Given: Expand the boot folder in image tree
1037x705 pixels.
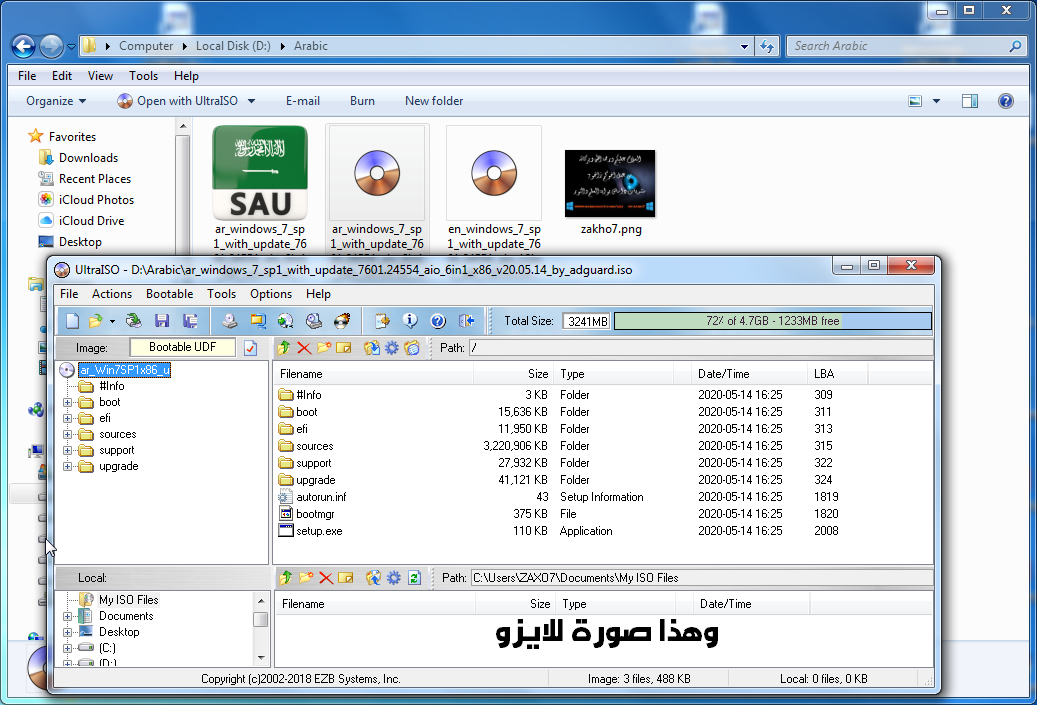Looking at the screenshot, I should click(x=67, y=402).
